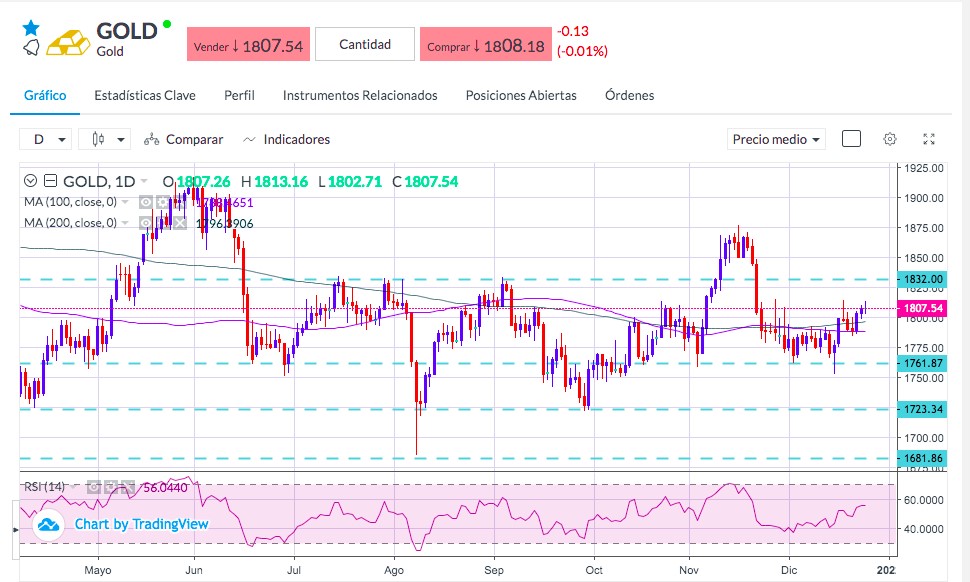Click the Vender 1807.54 sell button
The image size is (970, 582).
(249, 46)
